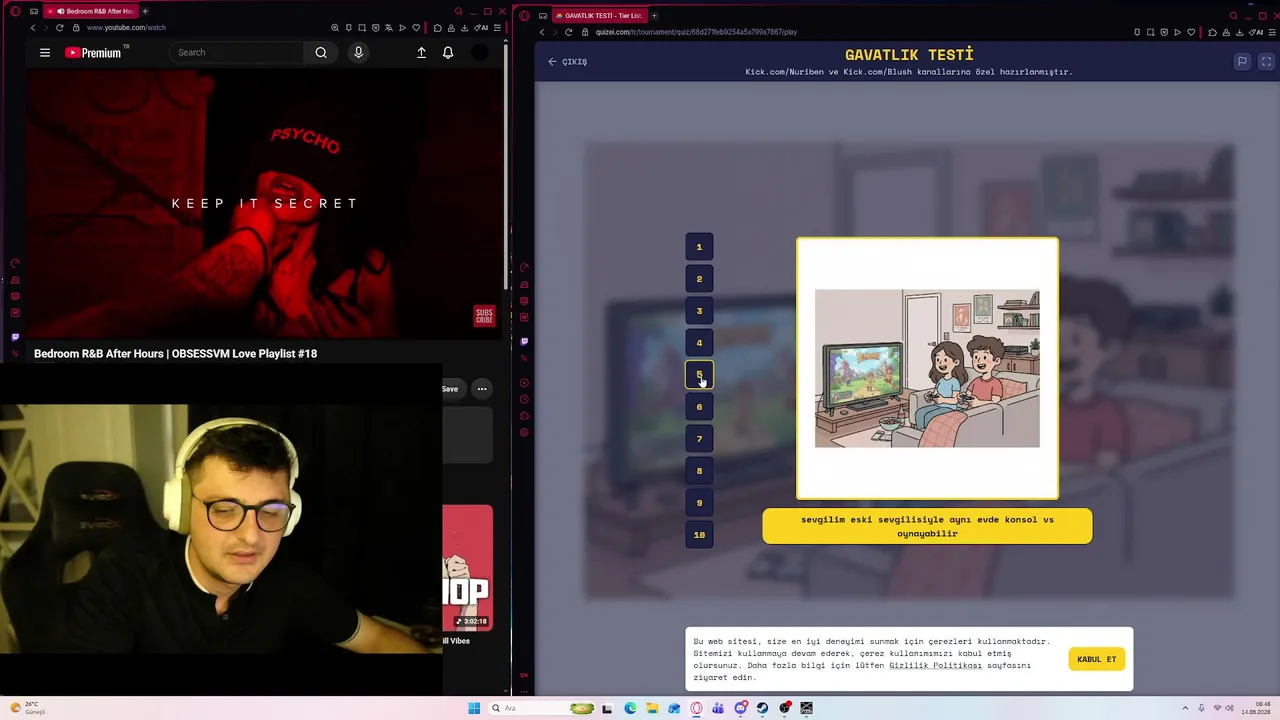Viewport: 1280px width, 720px height.
Task: Open the YouTube account avatar menu
Action: point(480,53)
